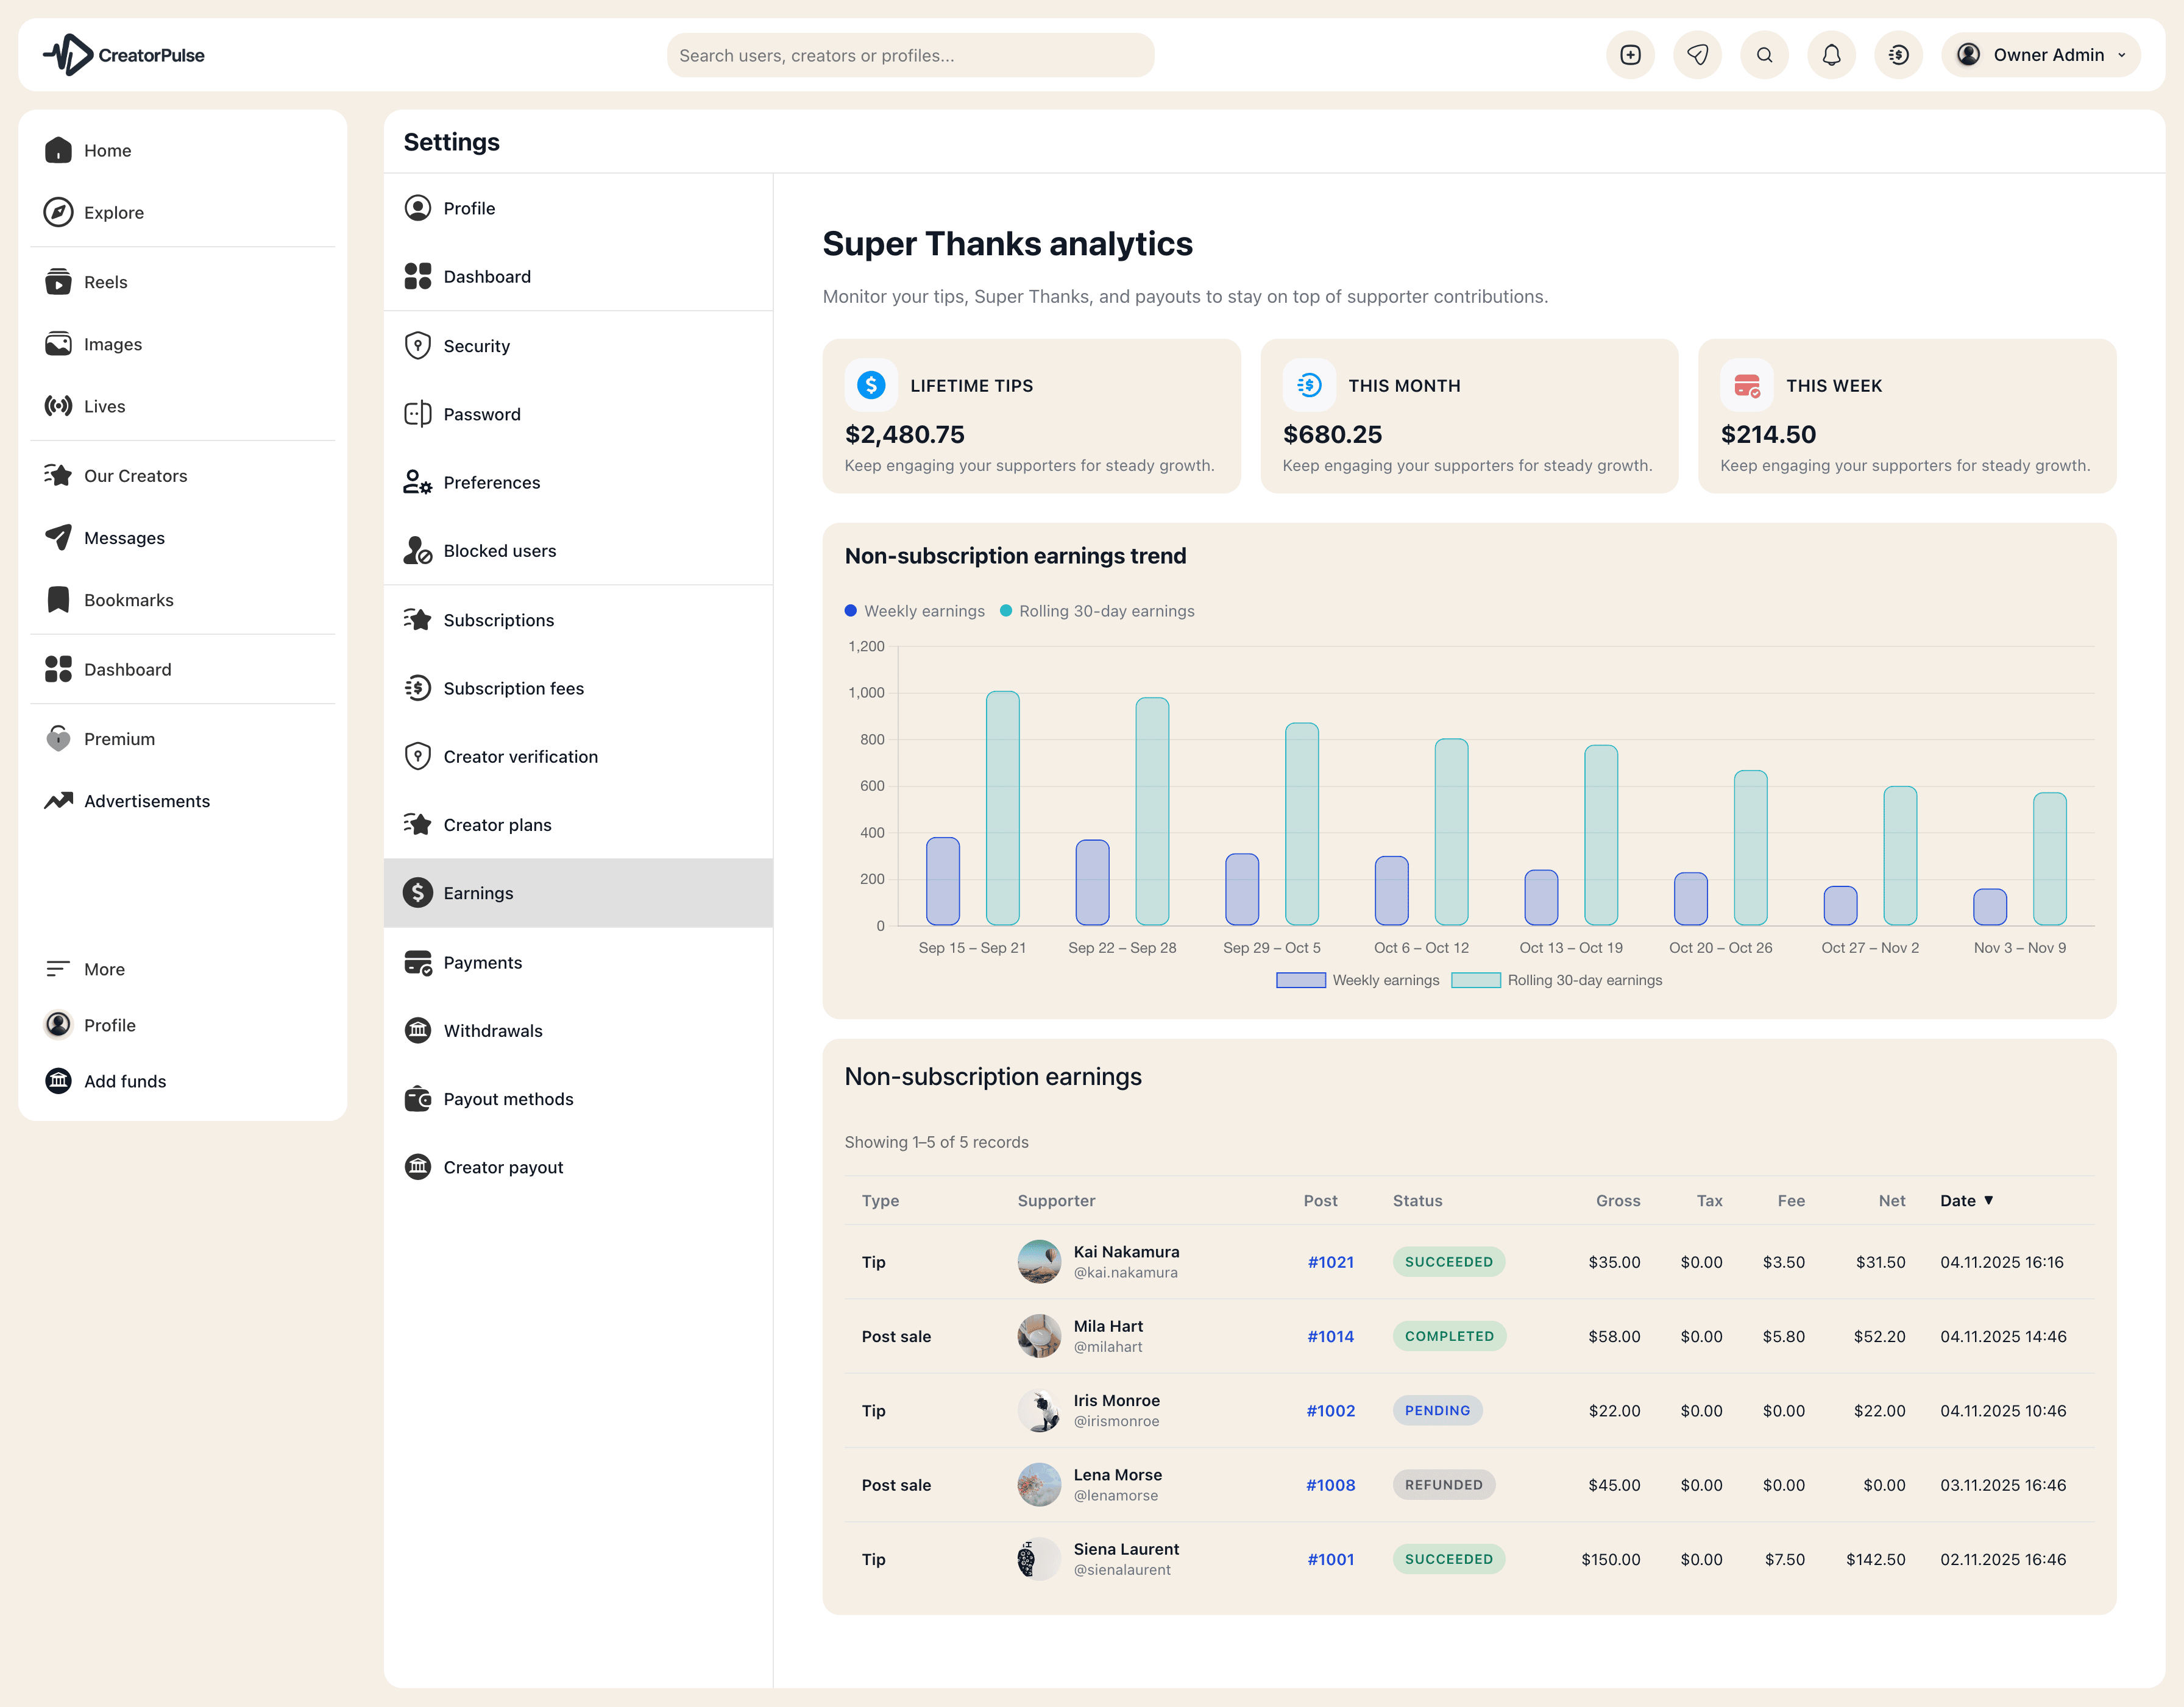Screen dimensions: 2184x1707
Task: Expand the Owner Admin account dropdown
Action: pos(2040,55)
